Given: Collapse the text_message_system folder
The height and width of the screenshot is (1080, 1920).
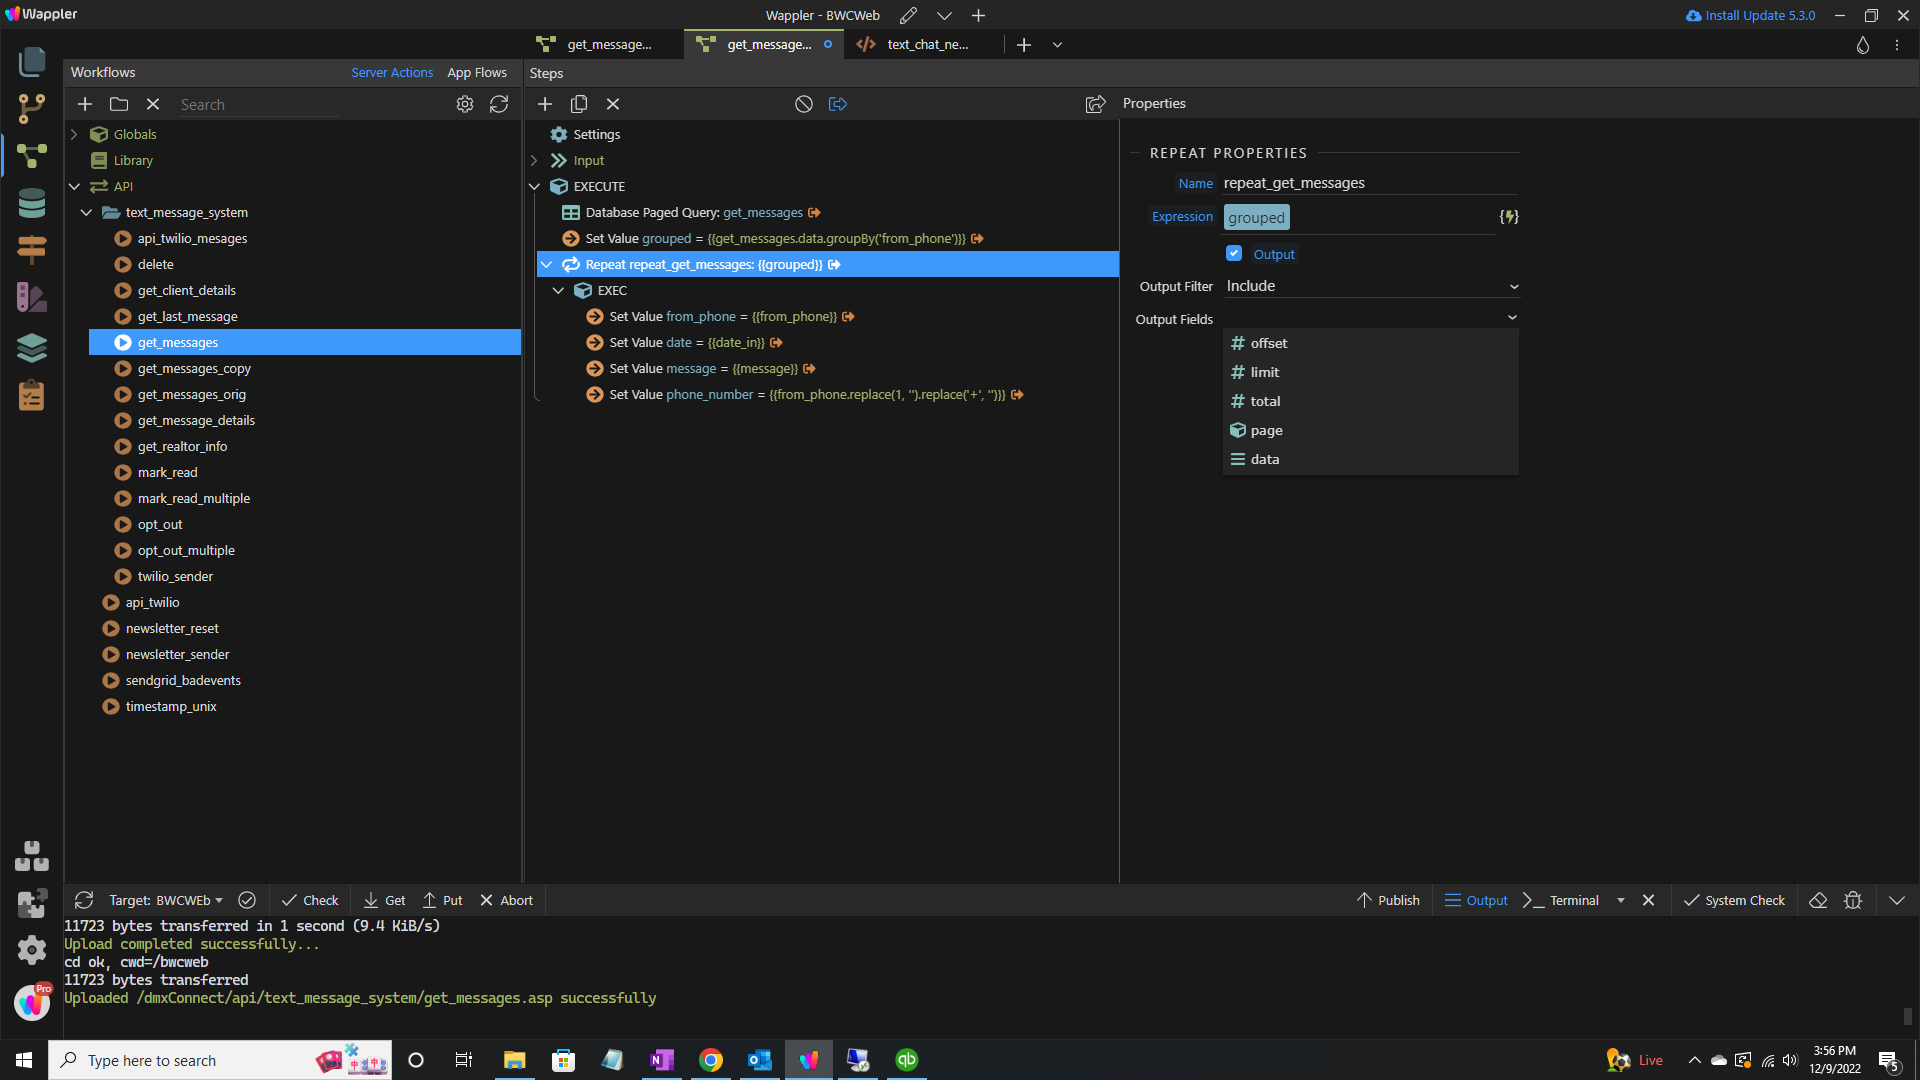Looking at the screenshot, I should pyautogui.click(x=87, y=213).
